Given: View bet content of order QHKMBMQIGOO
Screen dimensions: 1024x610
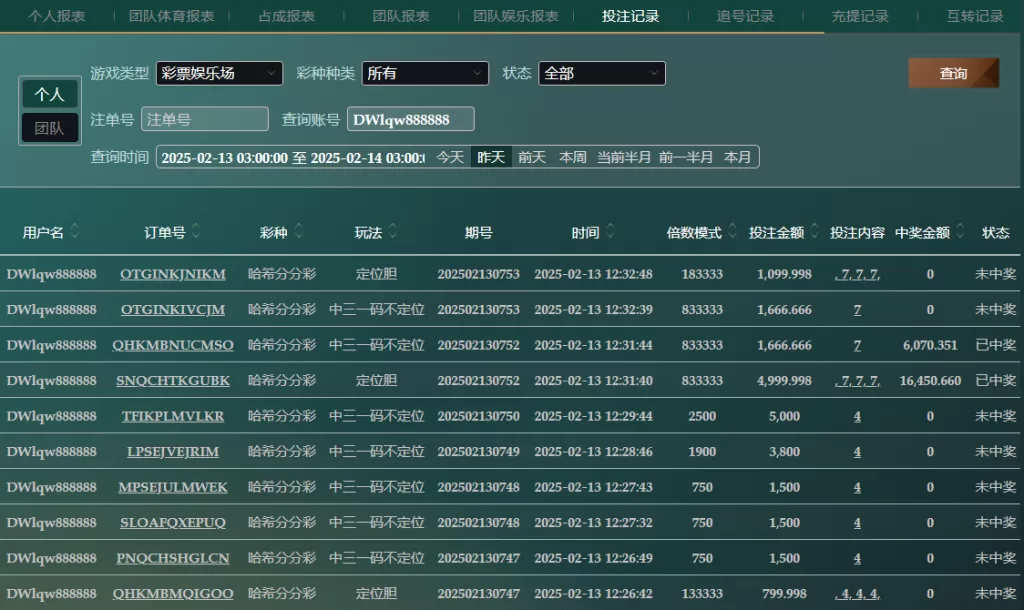Looking at the screenshot, I should coord(857,594).
